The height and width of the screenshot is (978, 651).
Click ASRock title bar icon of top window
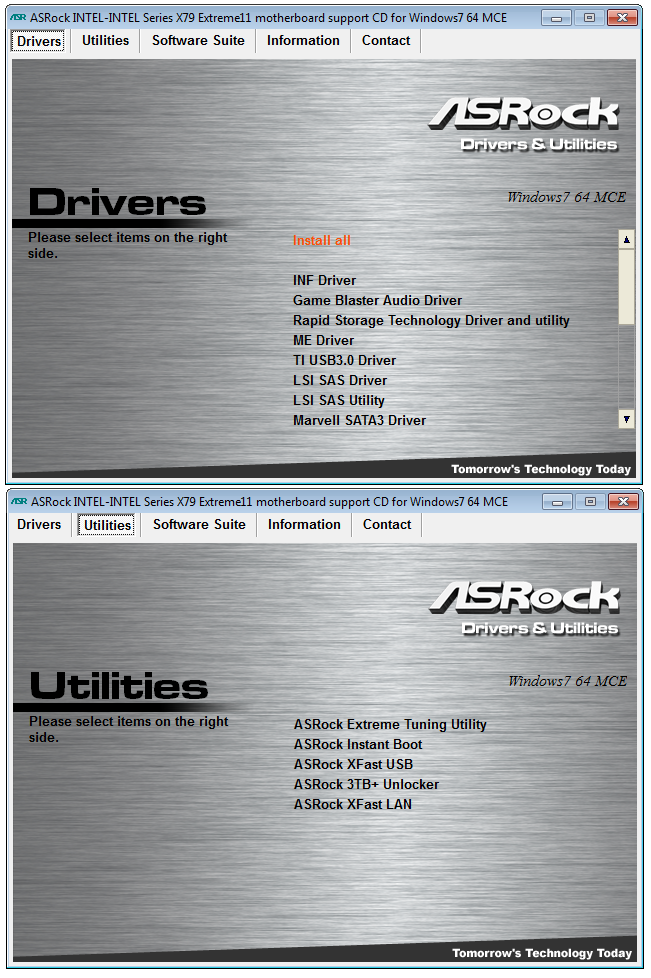click(18, 17)
